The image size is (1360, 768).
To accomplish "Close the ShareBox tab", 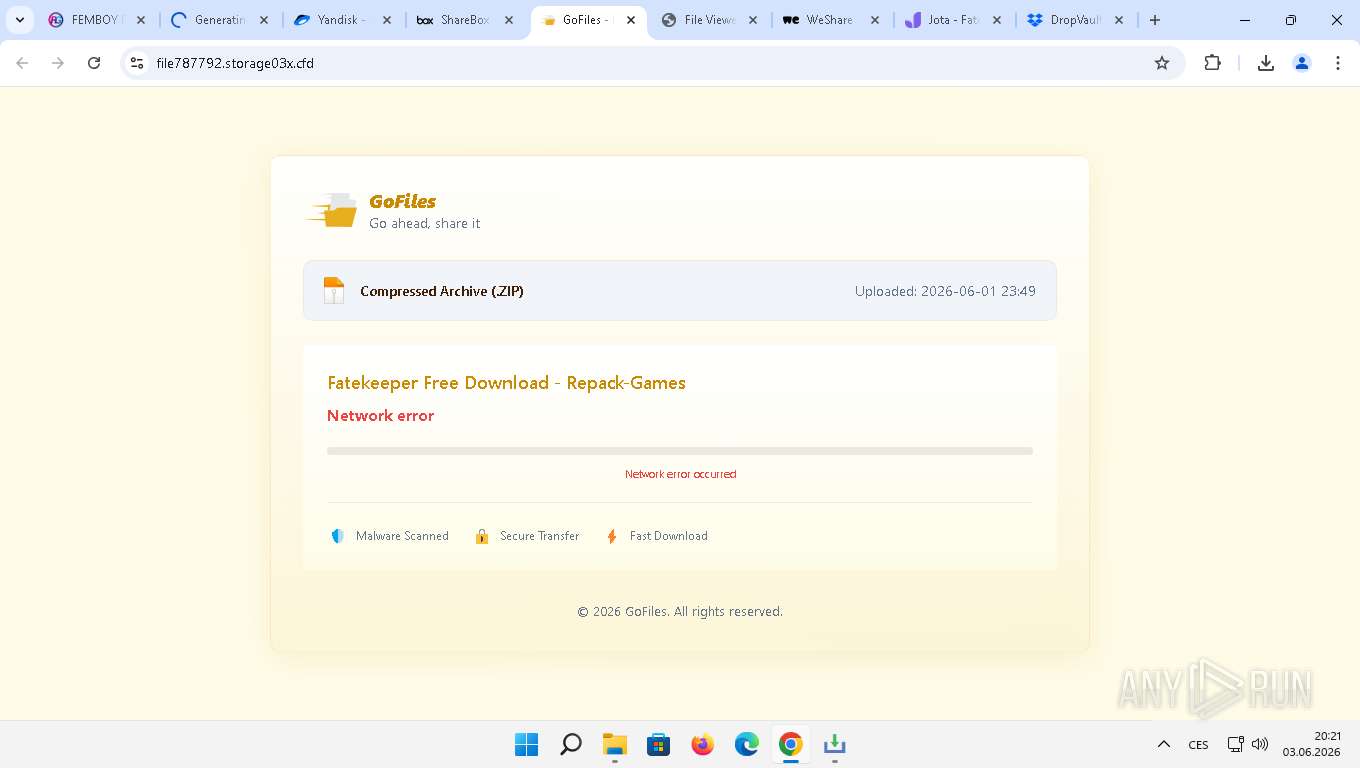I will point(509,20).
